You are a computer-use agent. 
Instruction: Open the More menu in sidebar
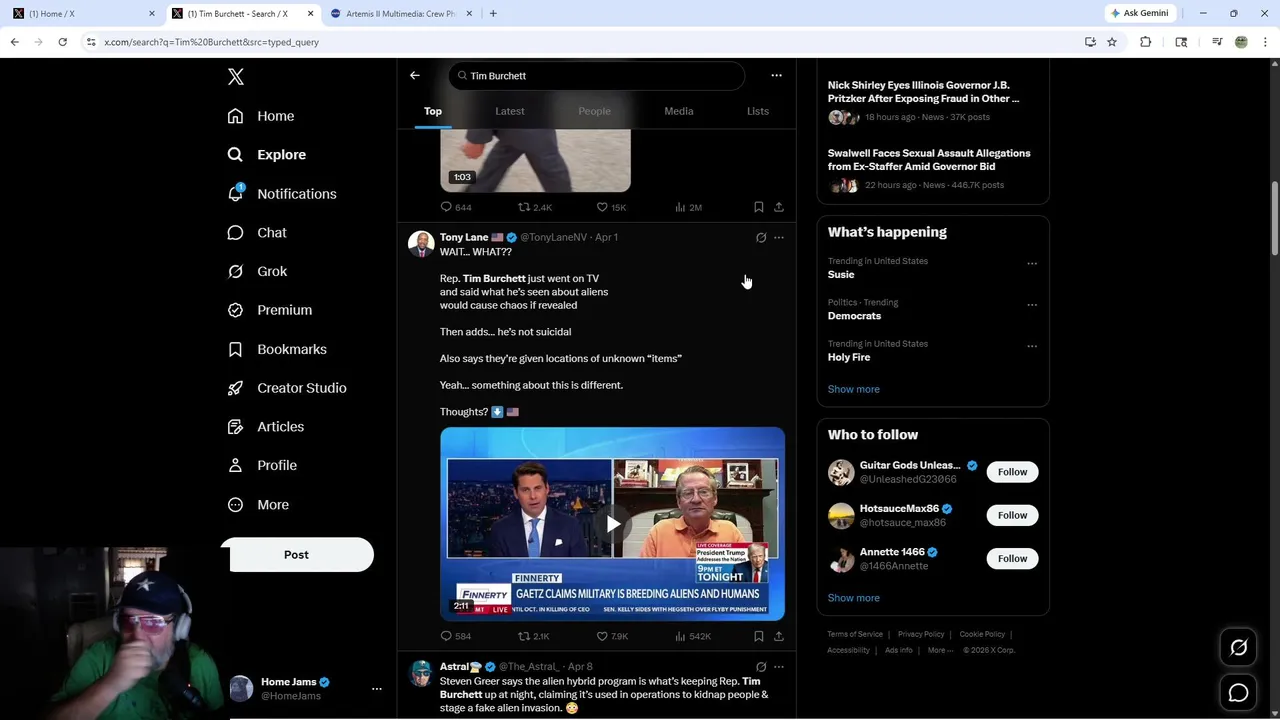(258, 505)
